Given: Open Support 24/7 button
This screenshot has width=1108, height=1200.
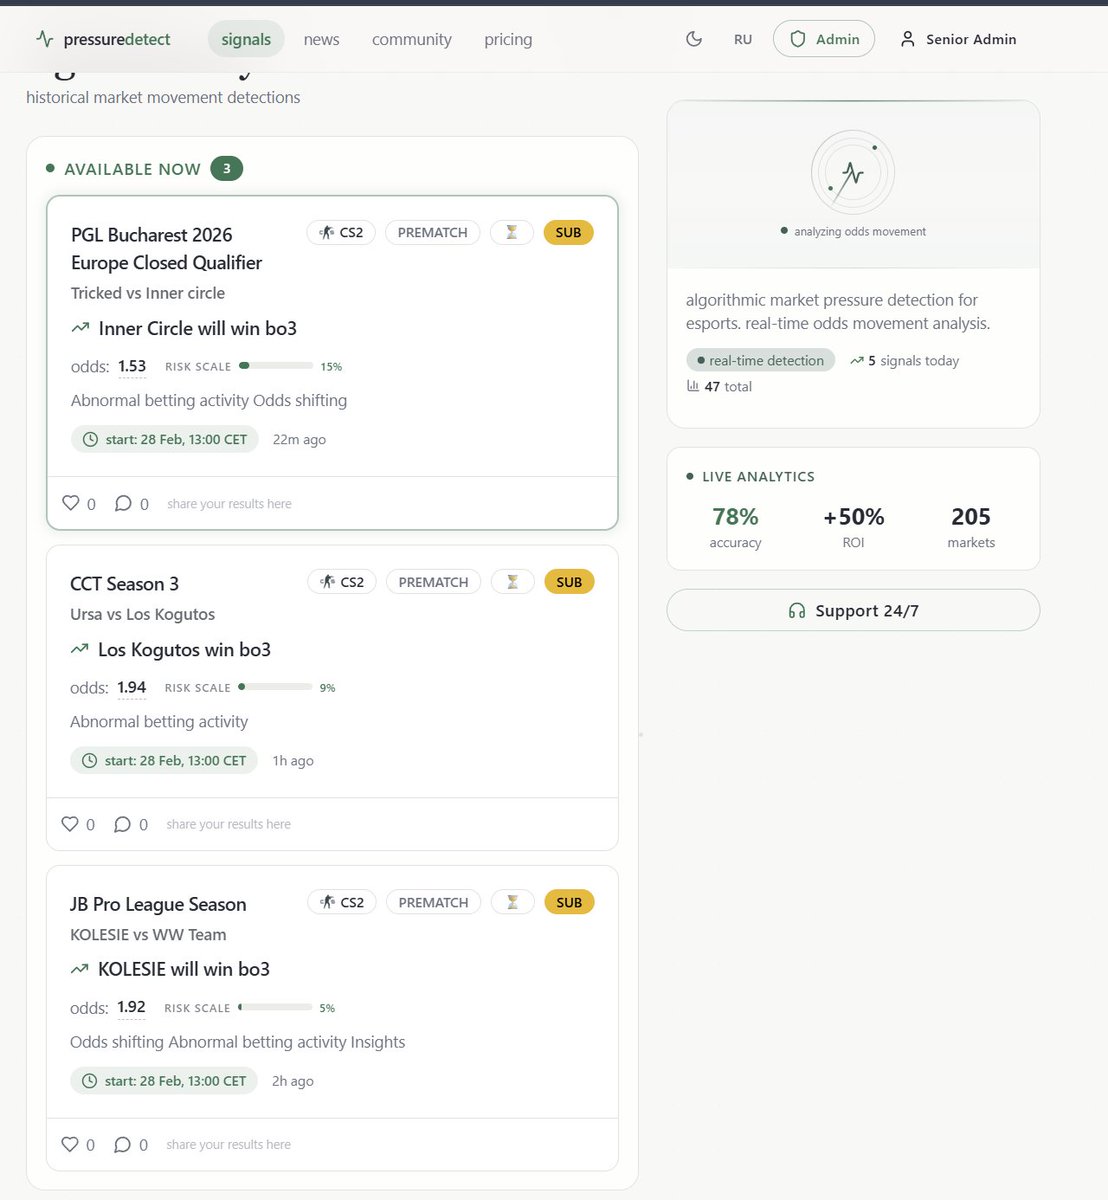Looking at the screenshot, I should 853,610.
